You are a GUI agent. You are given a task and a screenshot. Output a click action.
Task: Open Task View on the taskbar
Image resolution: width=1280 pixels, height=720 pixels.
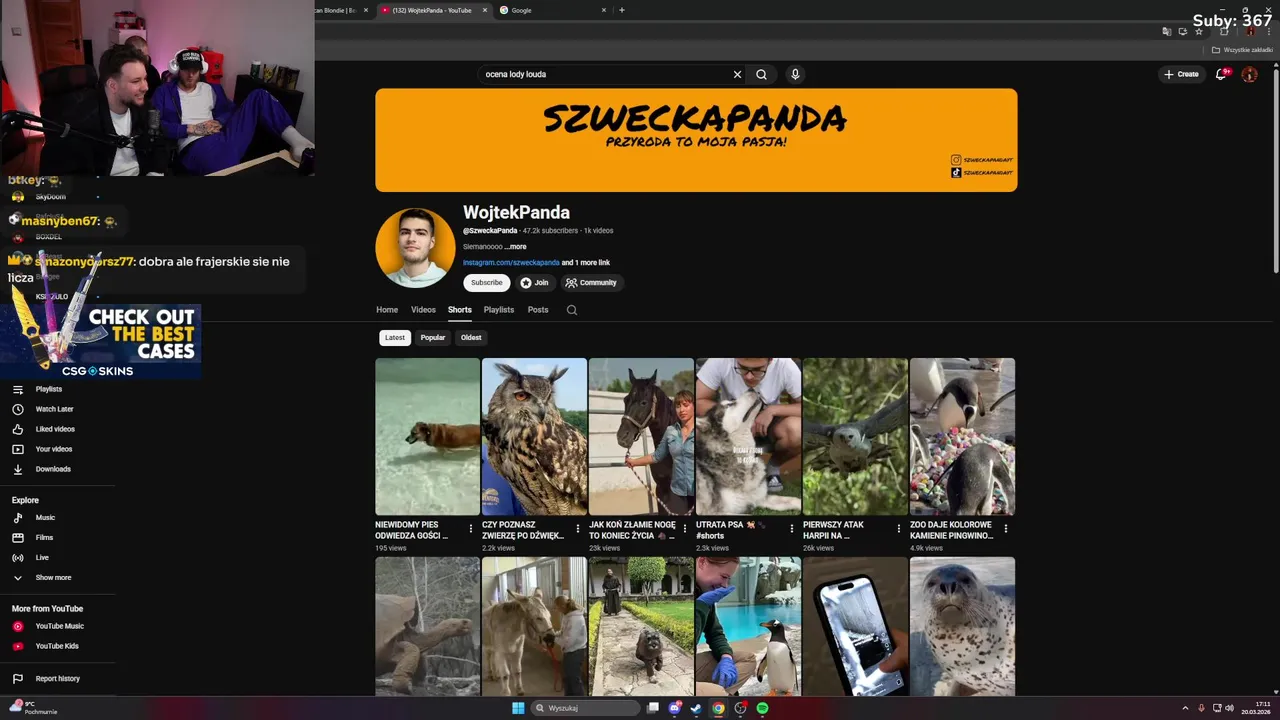[x=653, y=708]
